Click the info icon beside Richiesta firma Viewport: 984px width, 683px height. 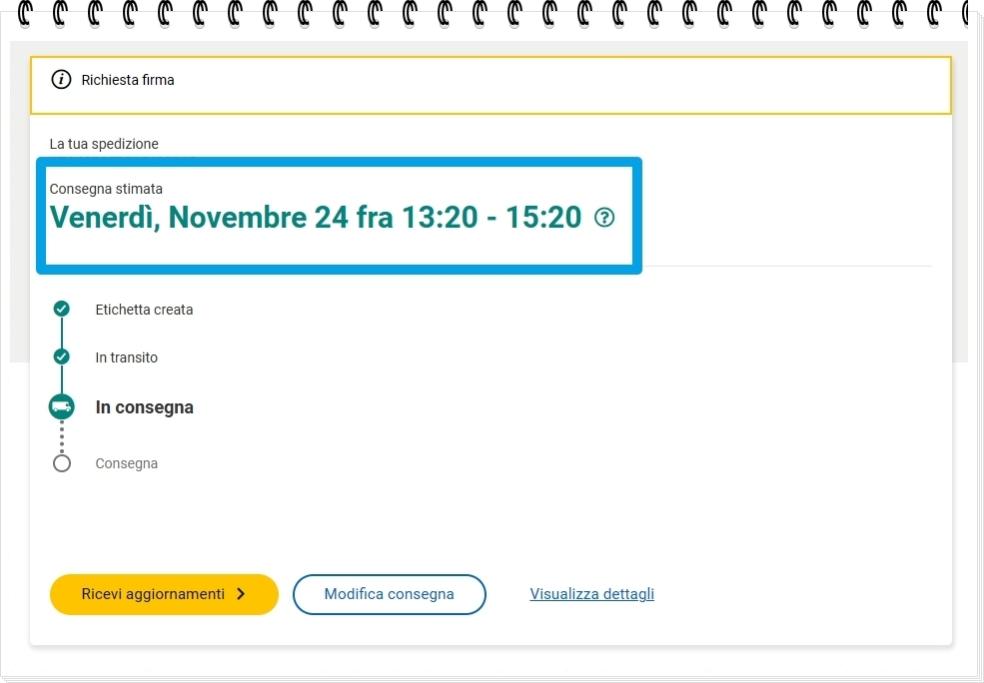click(x=62, y=80)
